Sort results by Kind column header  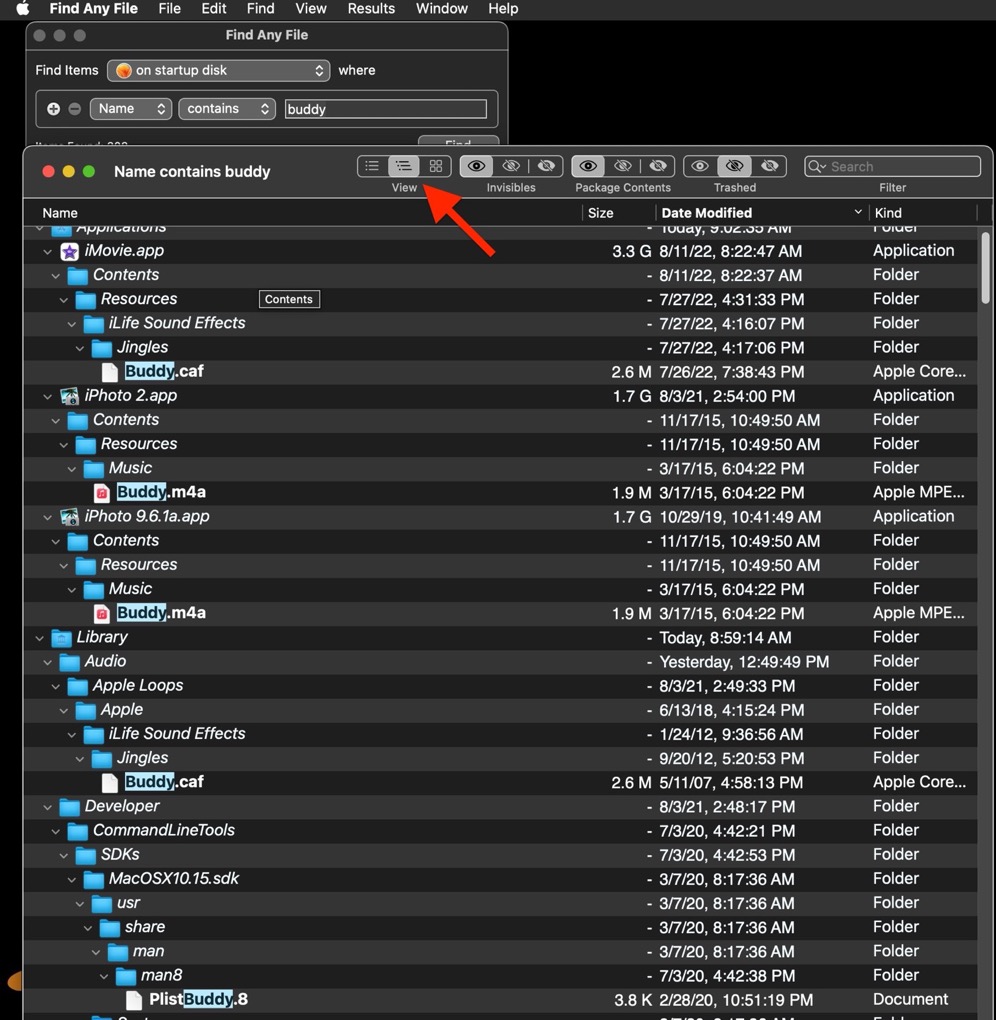click(x=923, y=213)
